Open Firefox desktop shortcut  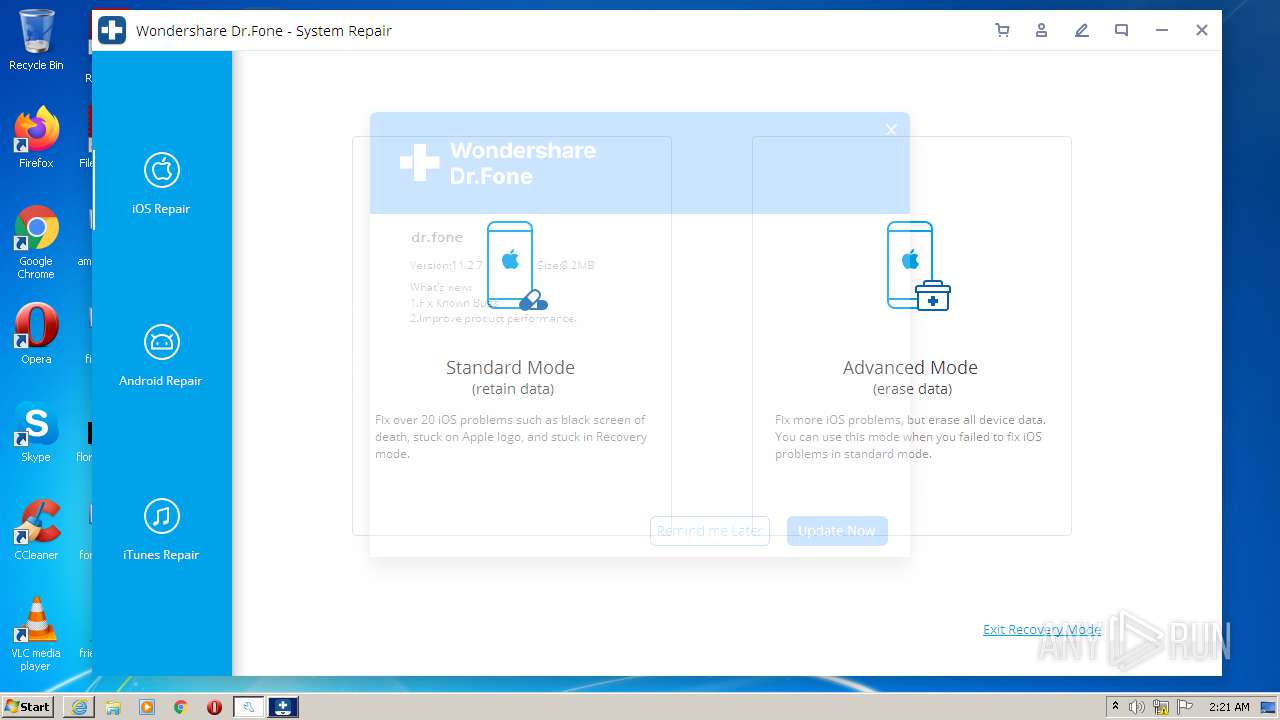(36, 137)
